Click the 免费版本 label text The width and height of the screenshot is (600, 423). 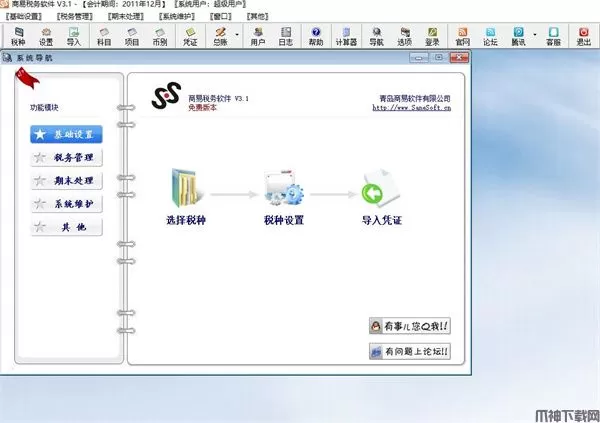coord(202,108)
